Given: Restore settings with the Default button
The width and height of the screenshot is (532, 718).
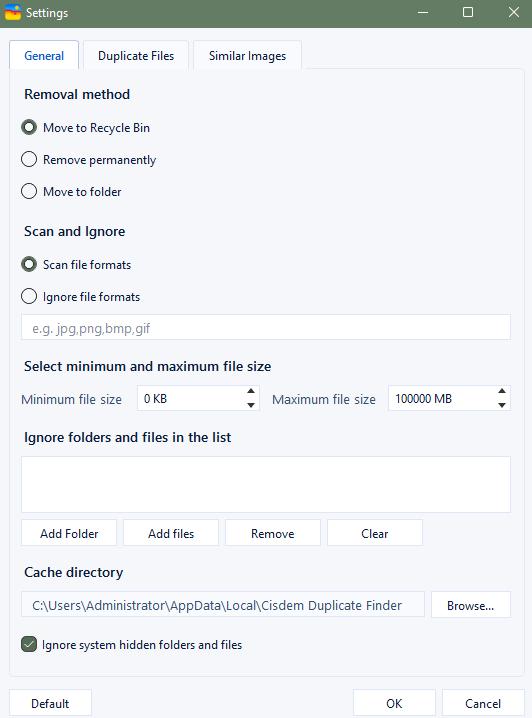Looking at the screenshot, I should pyautogui.click(x=50, y=703).
